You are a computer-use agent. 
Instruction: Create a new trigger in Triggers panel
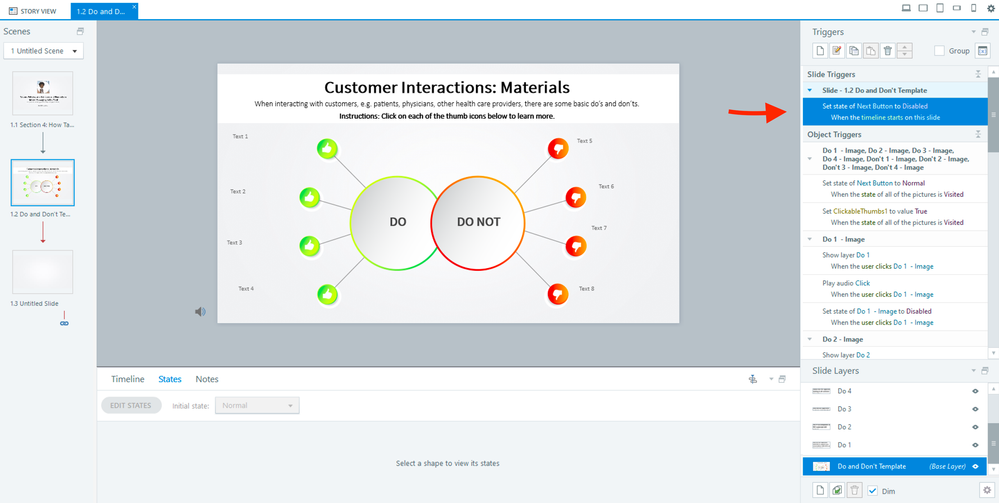(x=821, y=51)
